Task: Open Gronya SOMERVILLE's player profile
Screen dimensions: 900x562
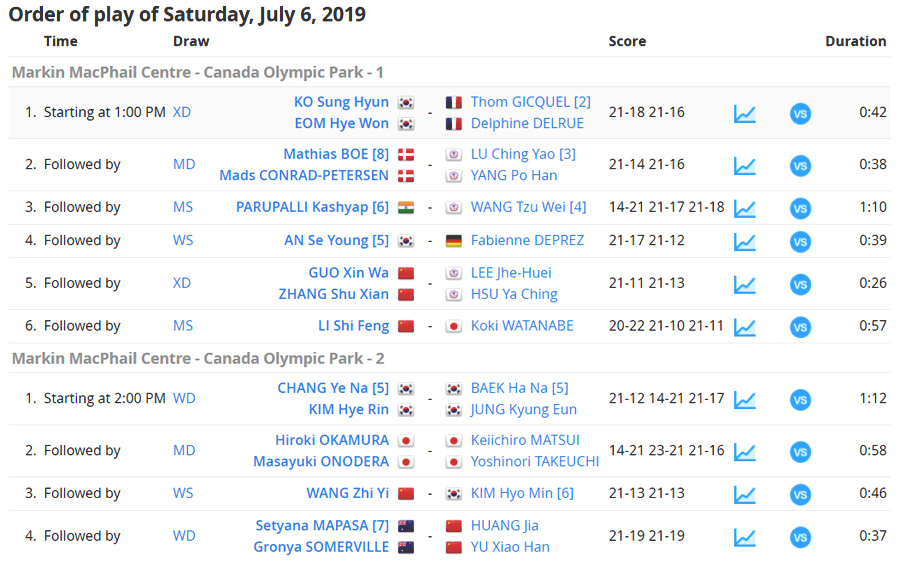Action: point(321,547)
